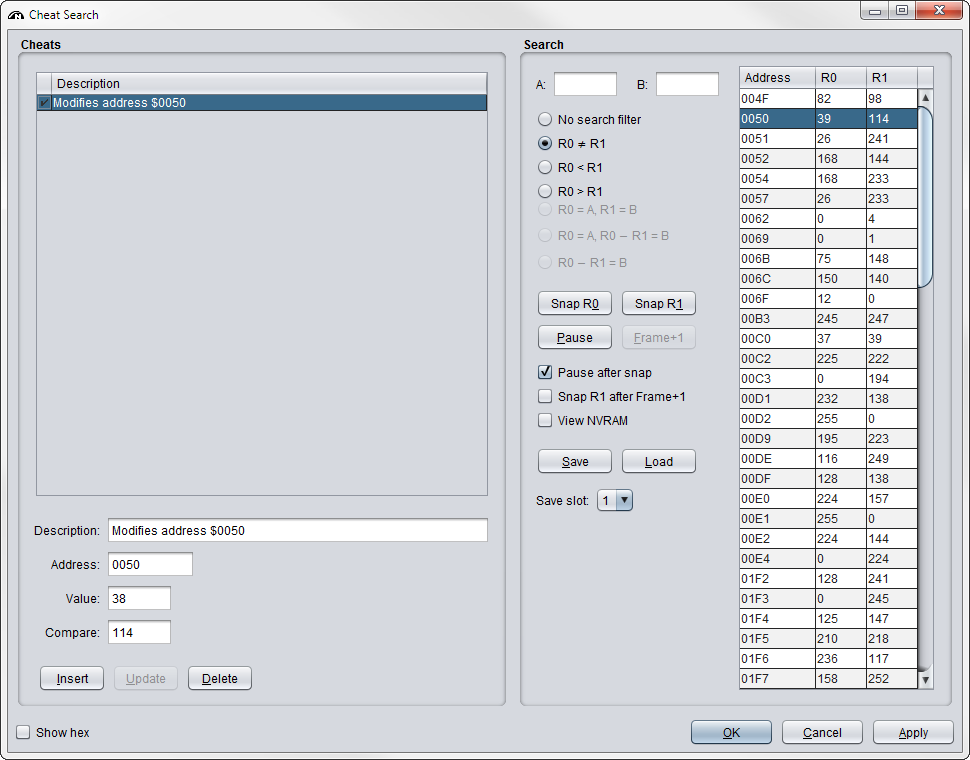This screenshot has height=760, width=970.
Task: Click into the Value input field
Action: tap(139, 598)
